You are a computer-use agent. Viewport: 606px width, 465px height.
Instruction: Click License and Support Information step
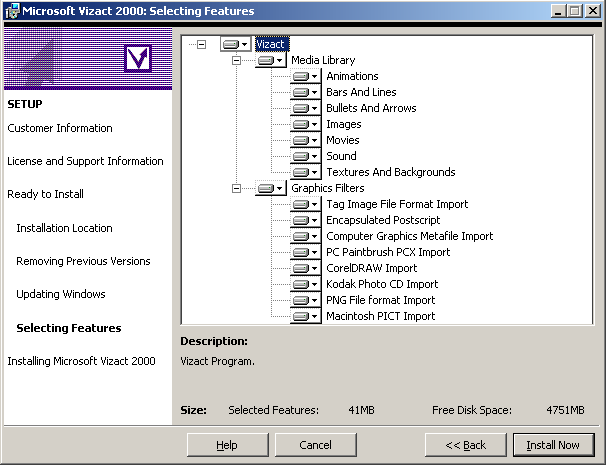(85, 161)
